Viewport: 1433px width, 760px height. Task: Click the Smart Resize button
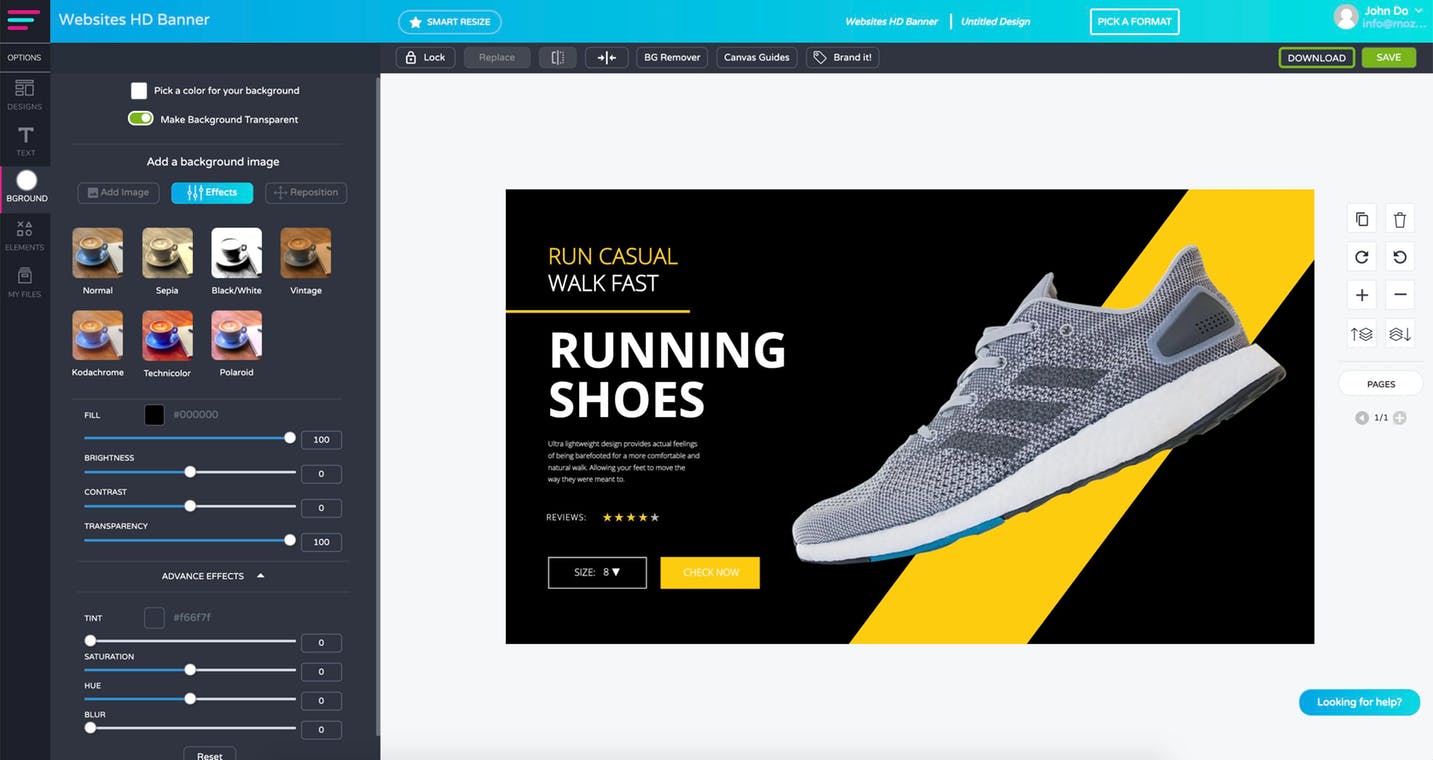449,22
